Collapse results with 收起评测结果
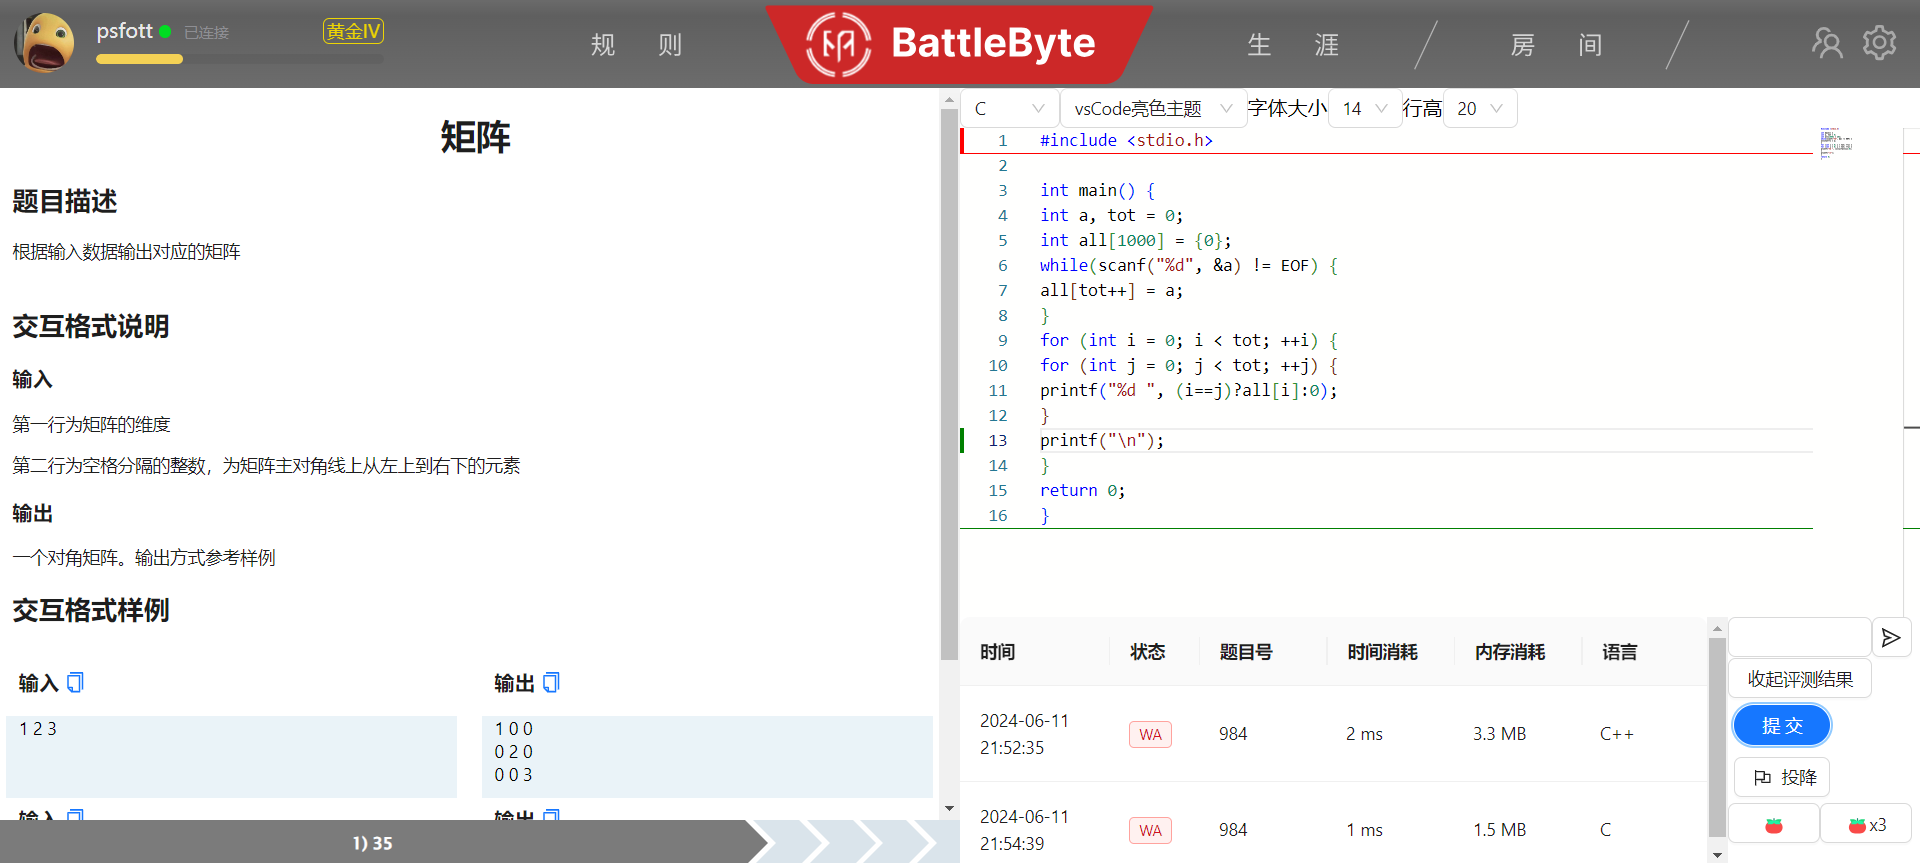The image size is (1920, 863). point(1799,680)
